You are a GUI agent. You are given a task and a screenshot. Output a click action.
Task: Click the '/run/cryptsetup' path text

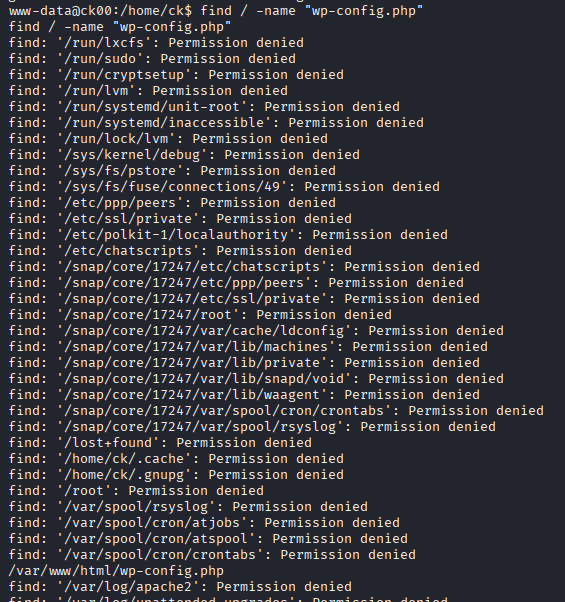coord(124,75)
